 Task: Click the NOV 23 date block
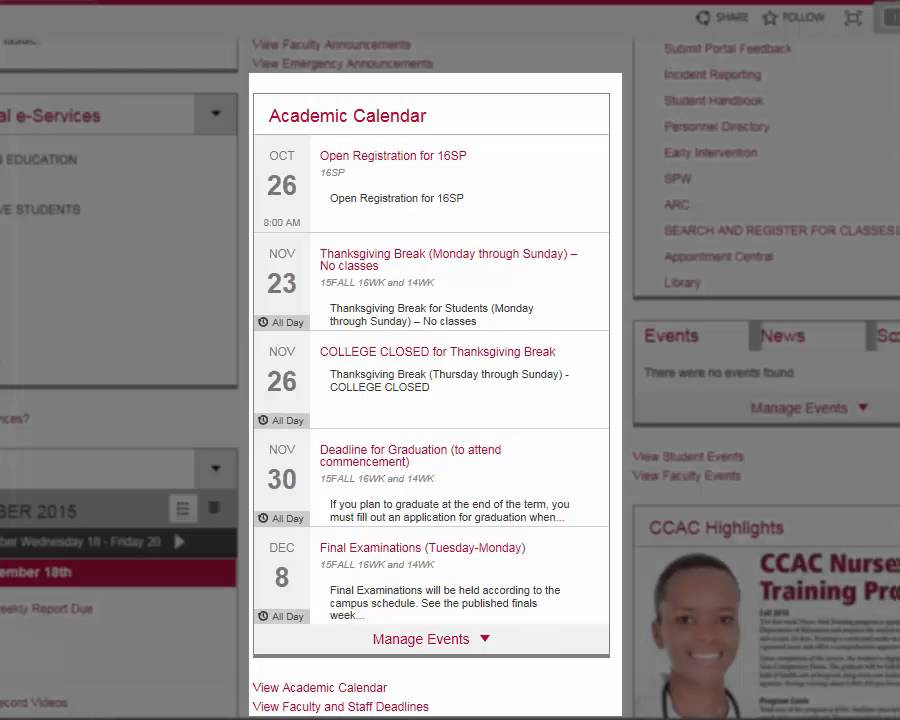282,281
